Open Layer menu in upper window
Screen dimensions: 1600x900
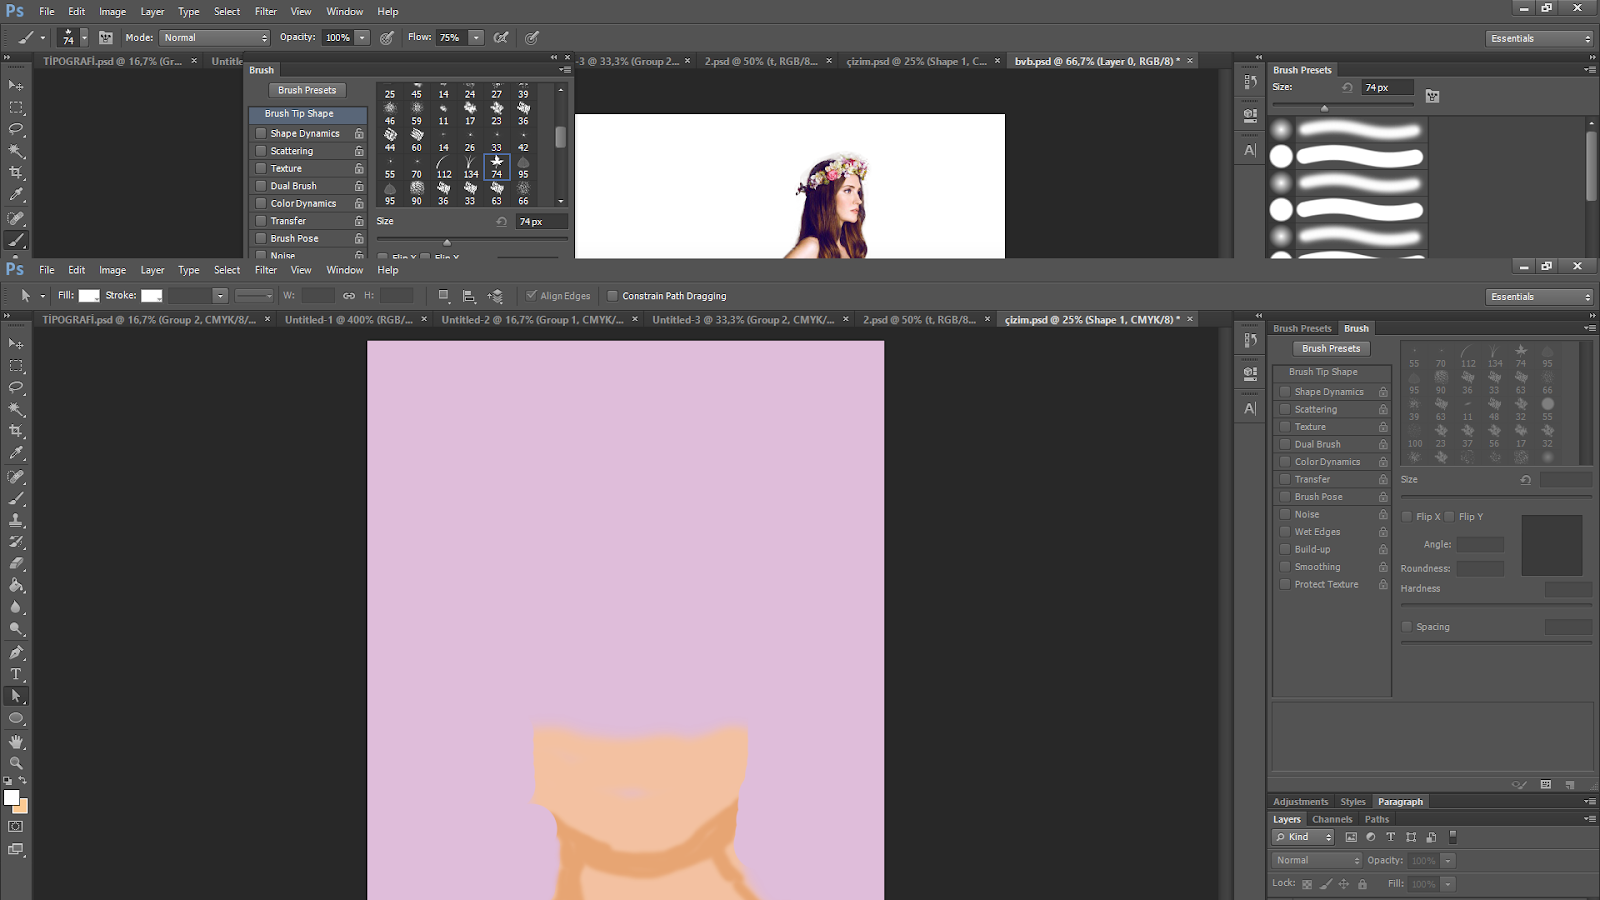tap(152, 12)
